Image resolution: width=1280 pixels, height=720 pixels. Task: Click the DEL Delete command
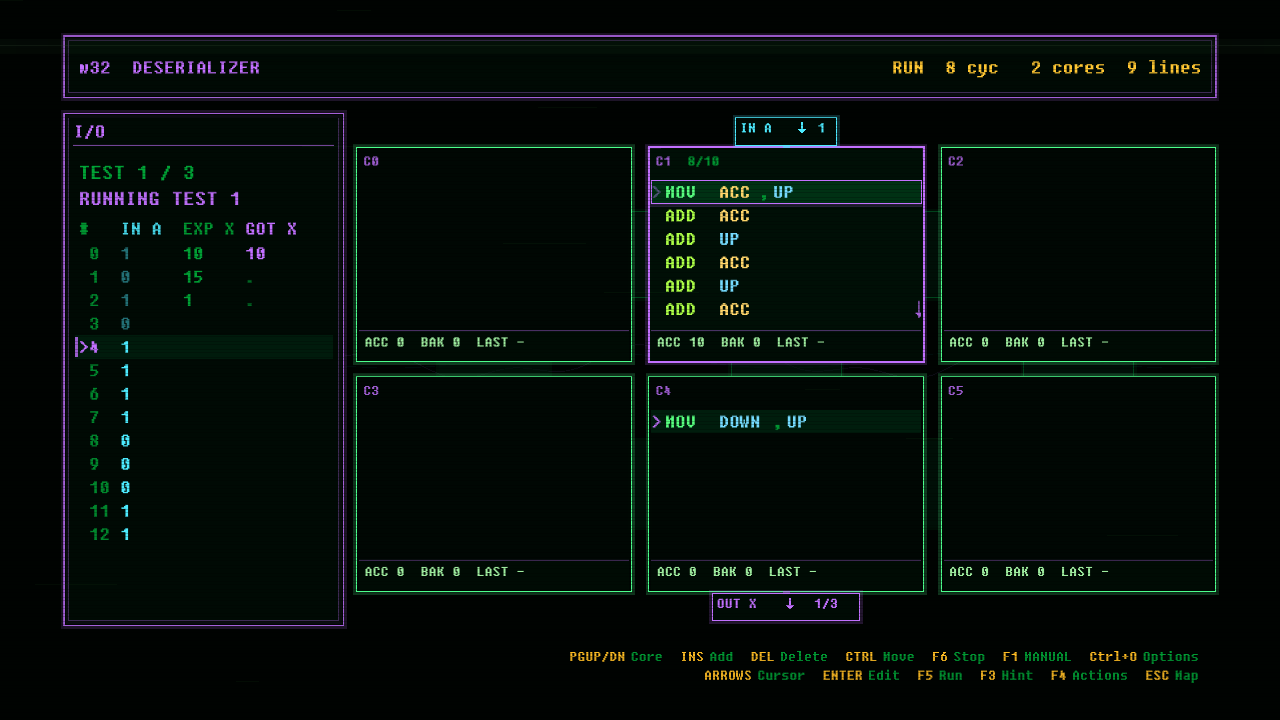[x=789, y=657]
